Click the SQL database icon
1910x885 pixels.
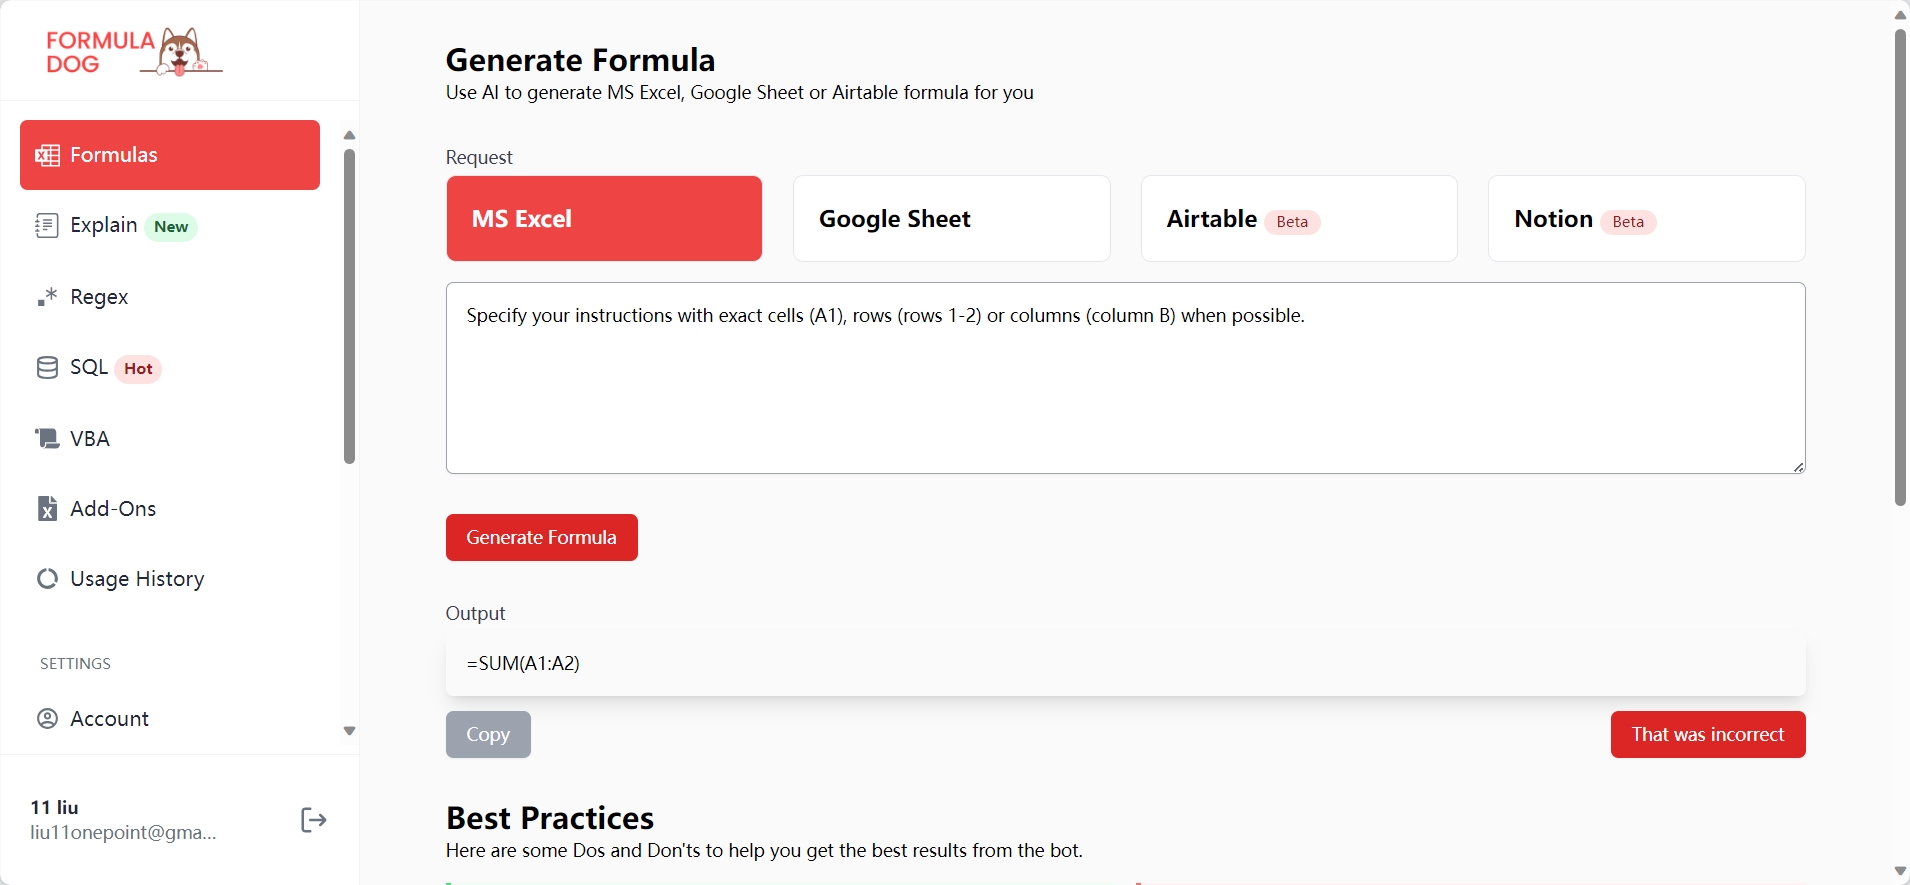click(47, 368)
